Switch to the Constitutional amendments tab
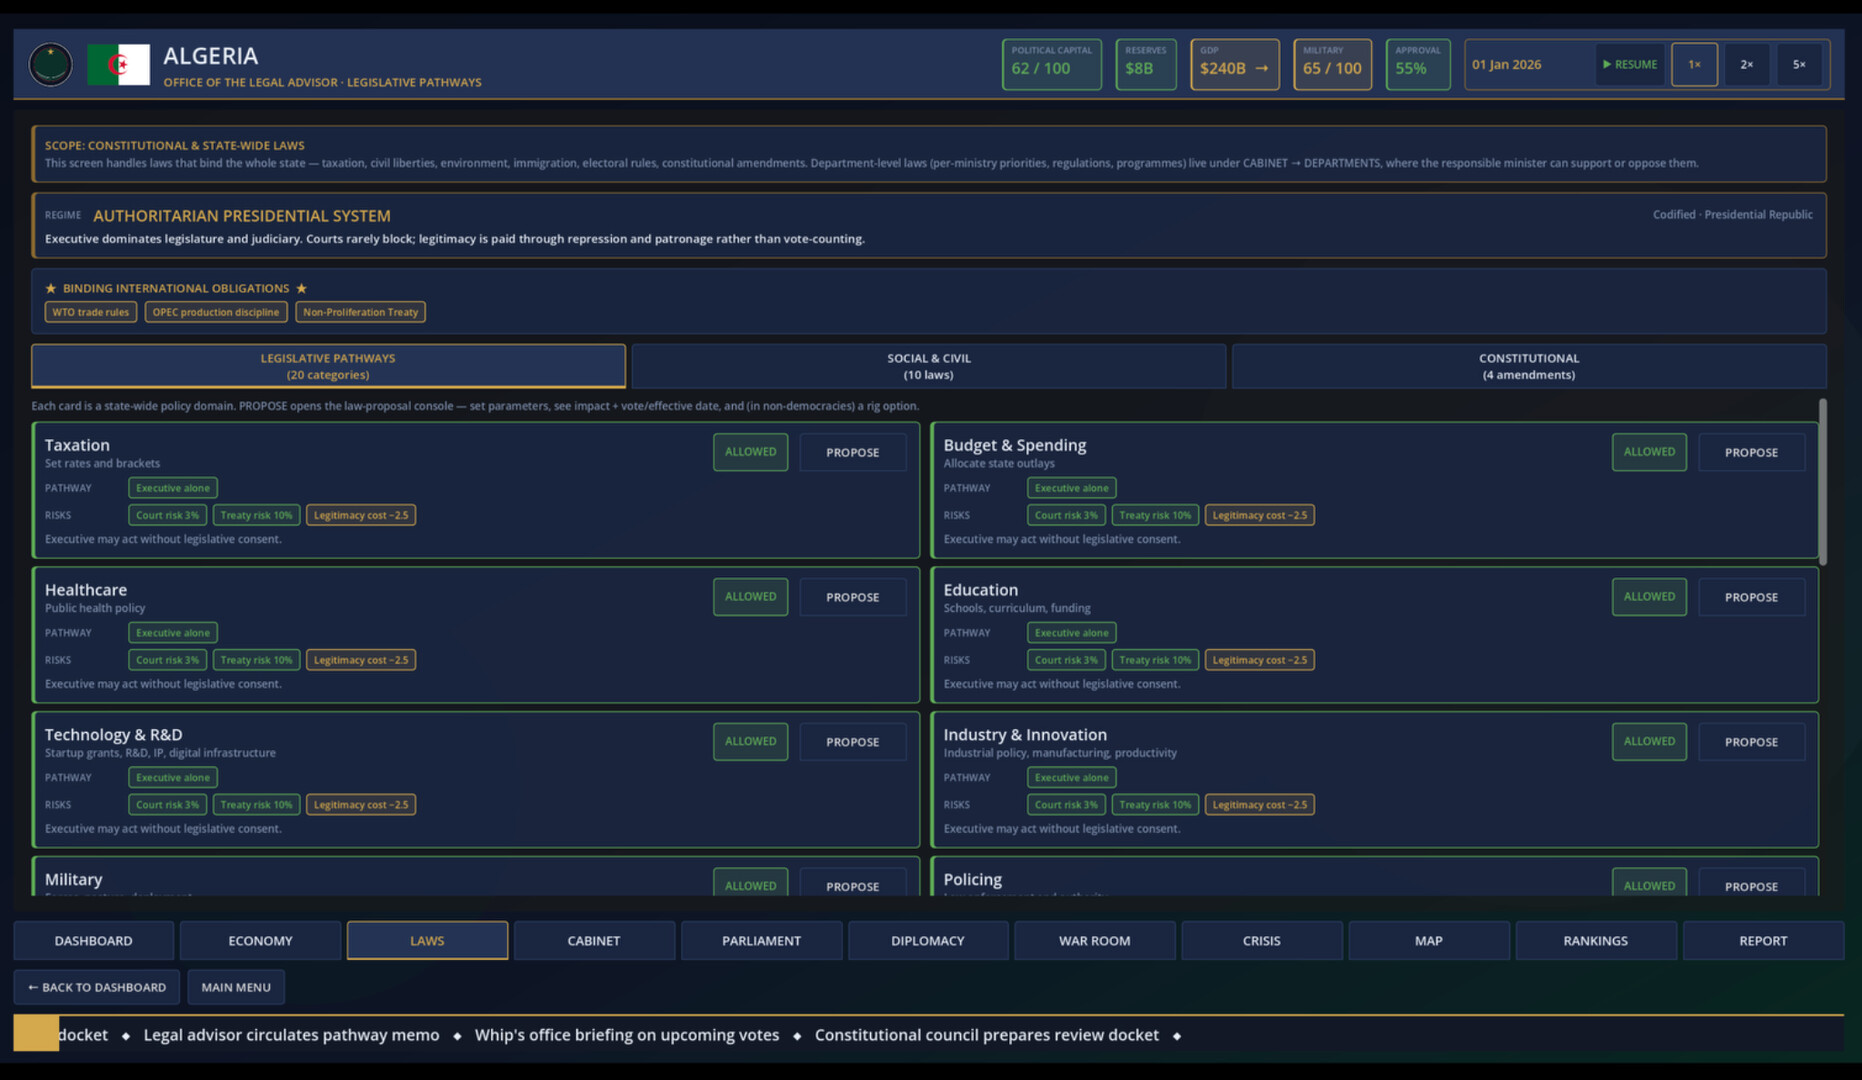The height and width of the screenshot is (1080, 1862). [1529, 366]
